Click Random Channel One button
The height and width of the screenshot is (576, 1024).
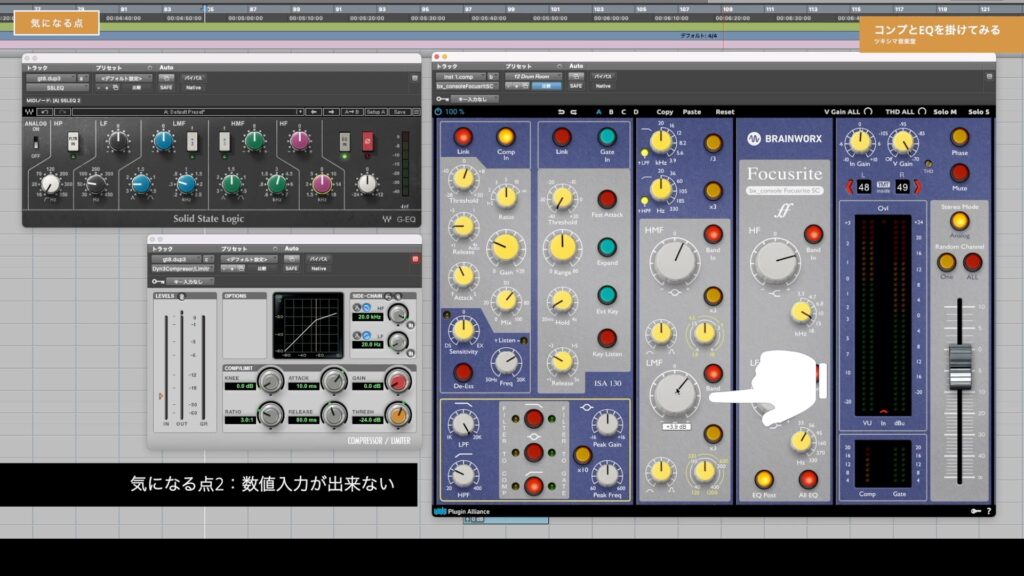click(946, 263)
